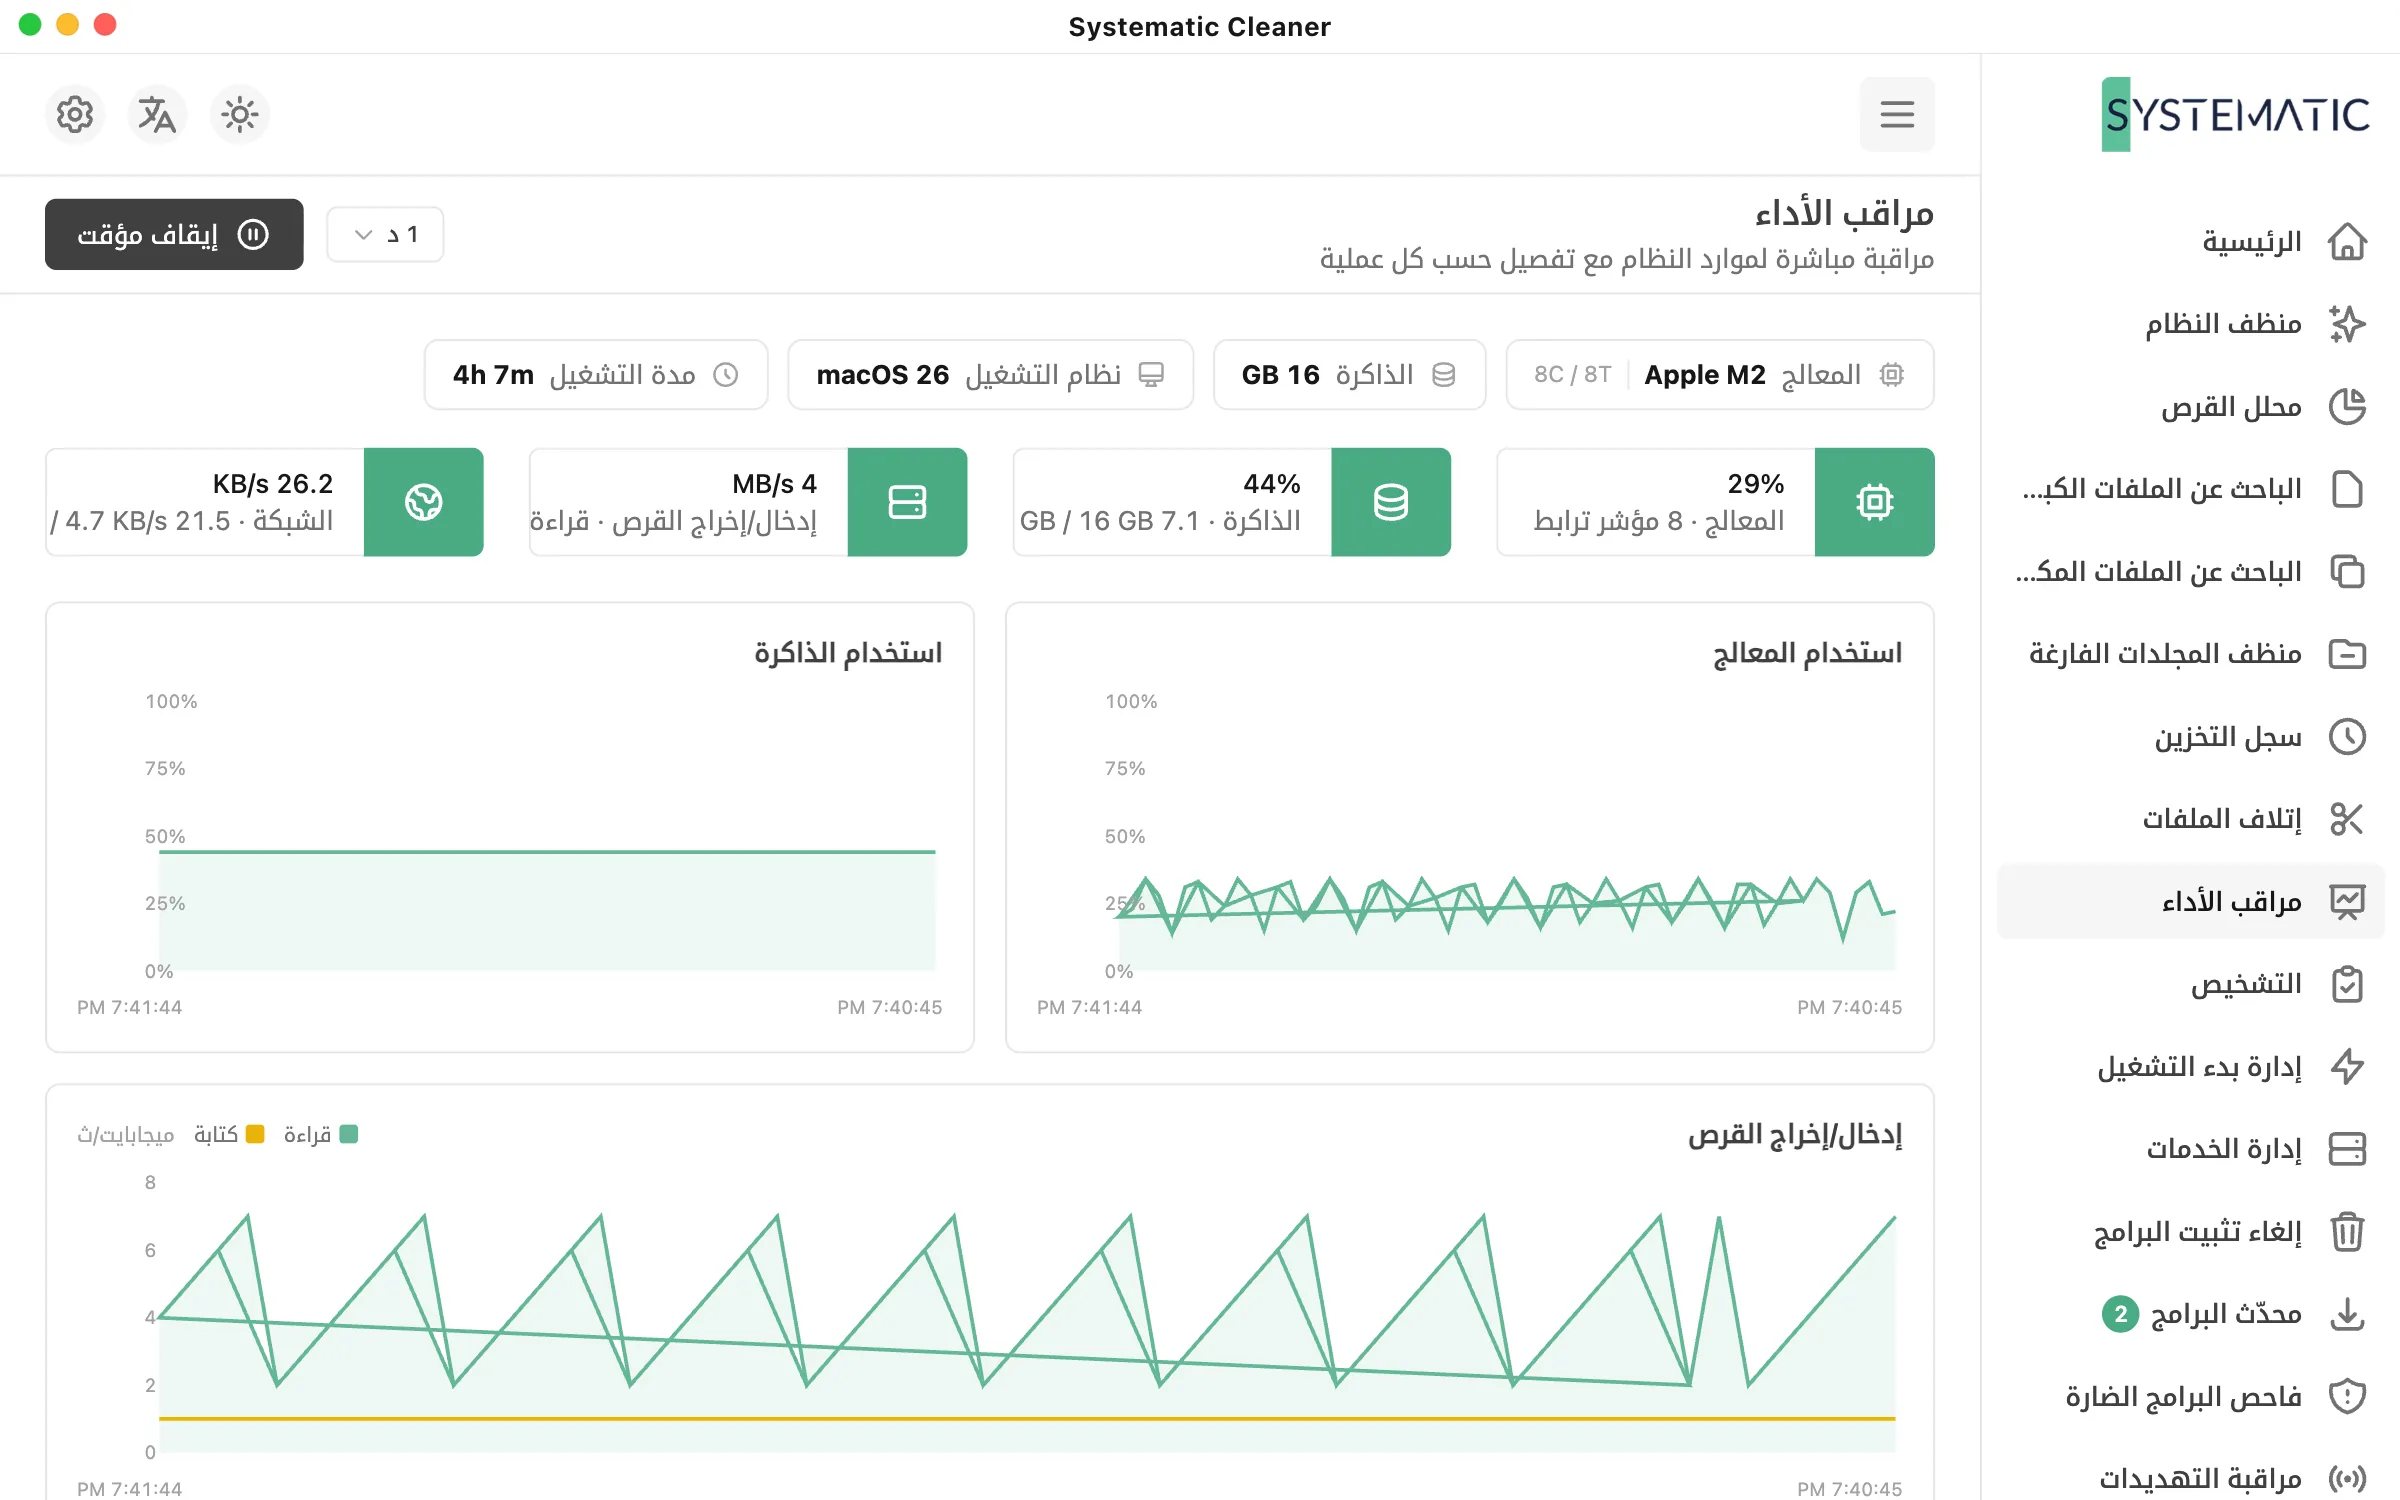
Task: Toggle light/dark theme sun icon
Action: [x=239, y=115]
